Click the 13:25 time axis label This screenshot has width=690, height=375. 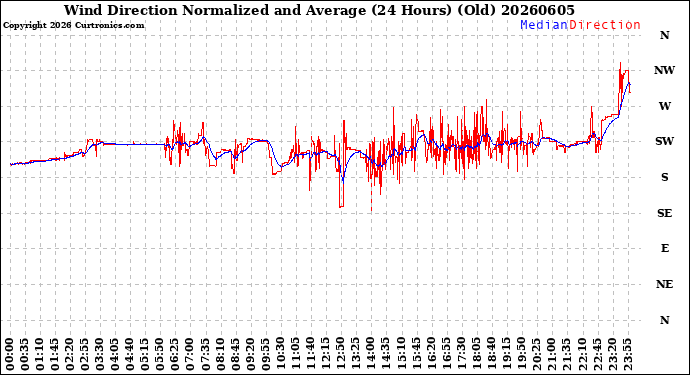[x=356, y=354]
